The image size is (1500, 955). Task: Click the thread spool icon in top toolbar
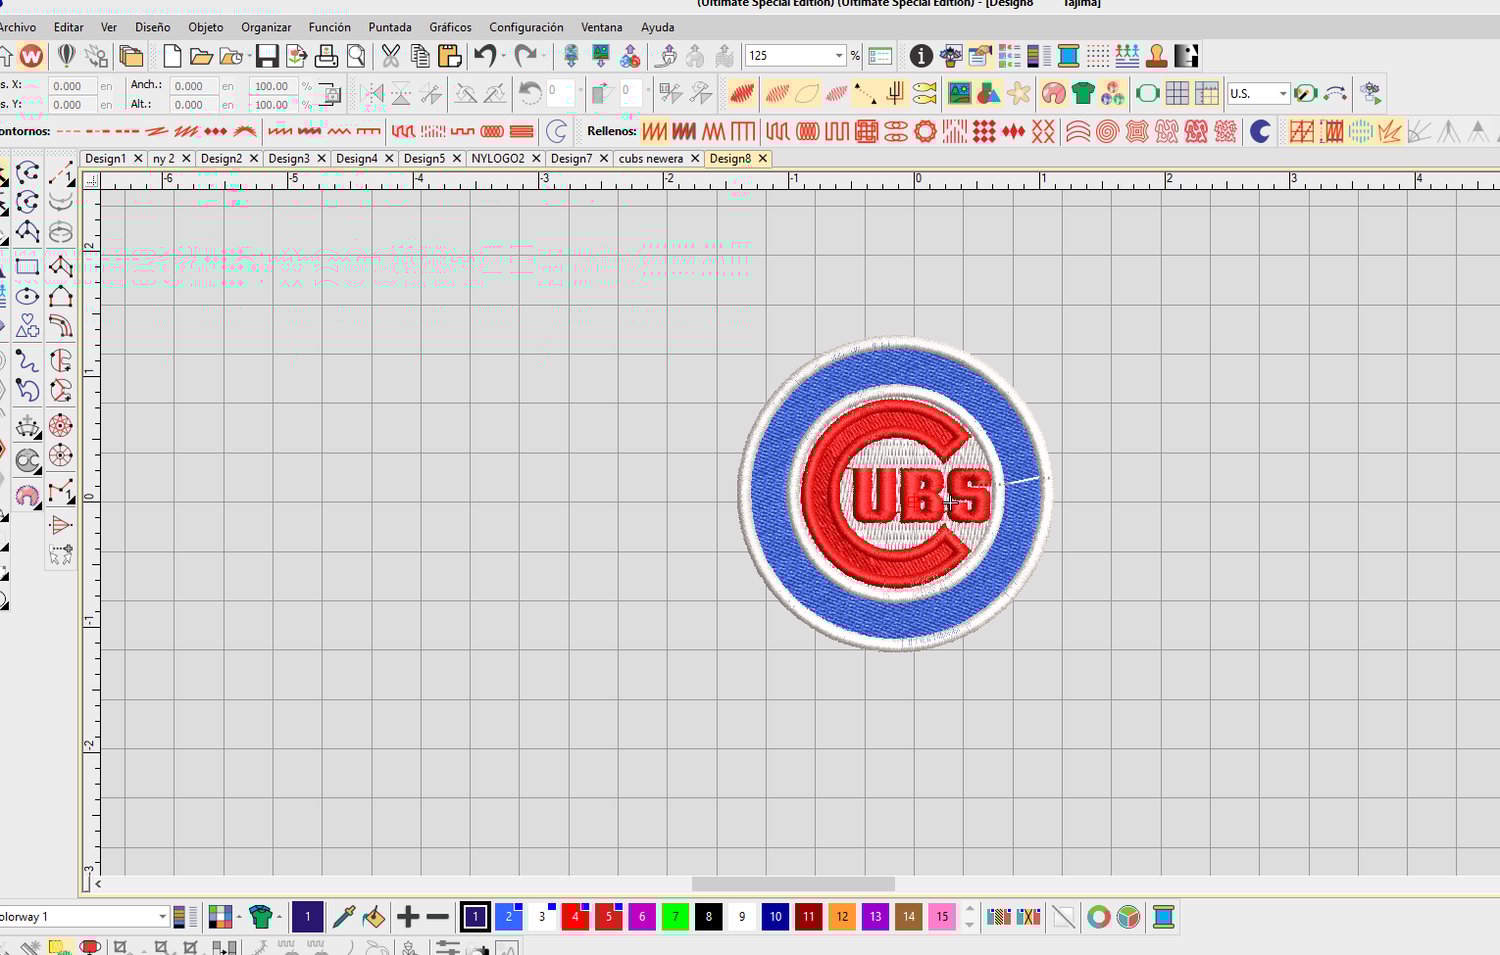(x=1068, y=56)
